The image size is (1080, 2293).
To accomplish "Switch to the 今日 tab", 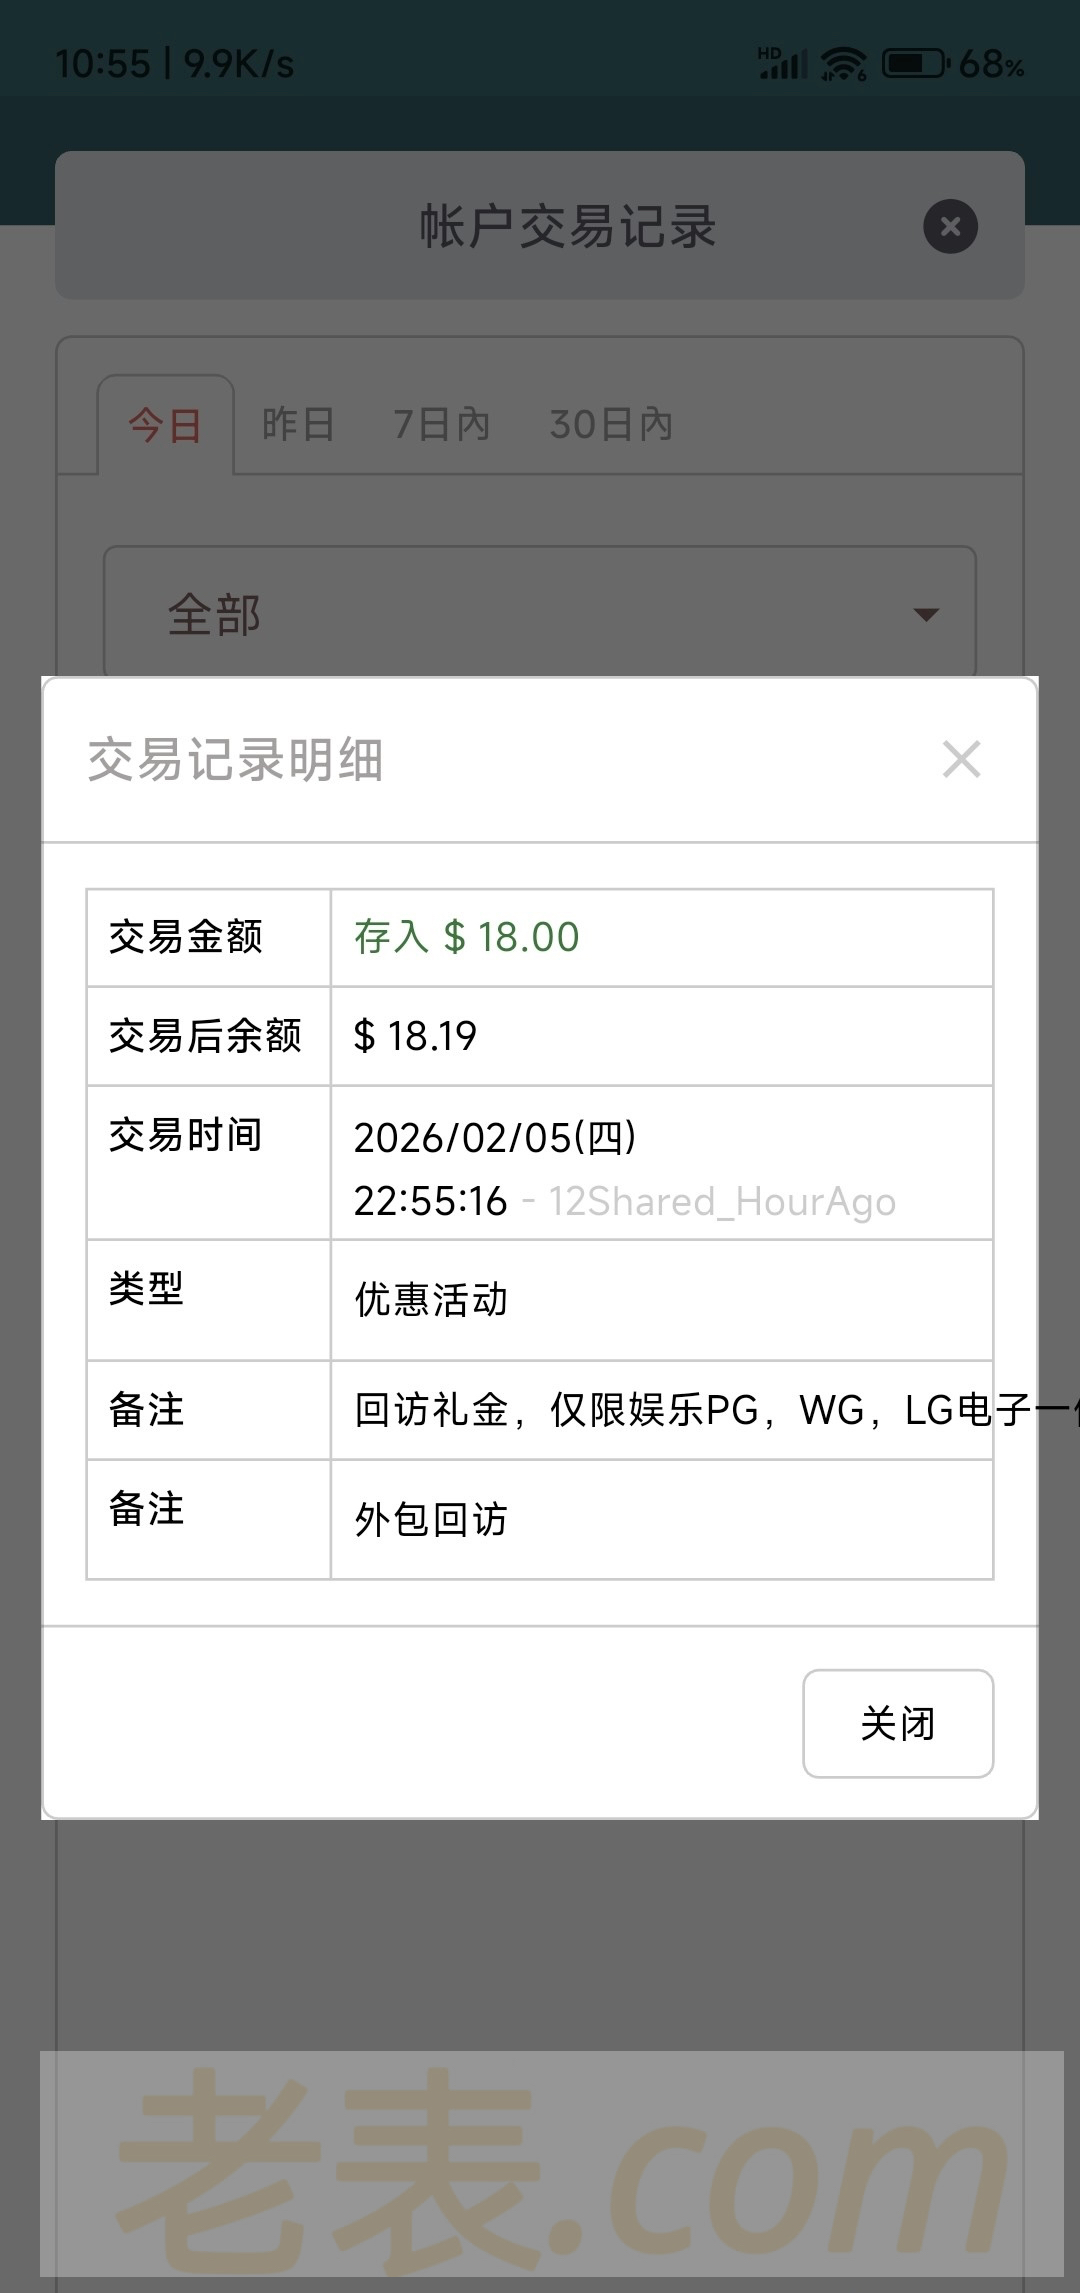I will (165, 425).
